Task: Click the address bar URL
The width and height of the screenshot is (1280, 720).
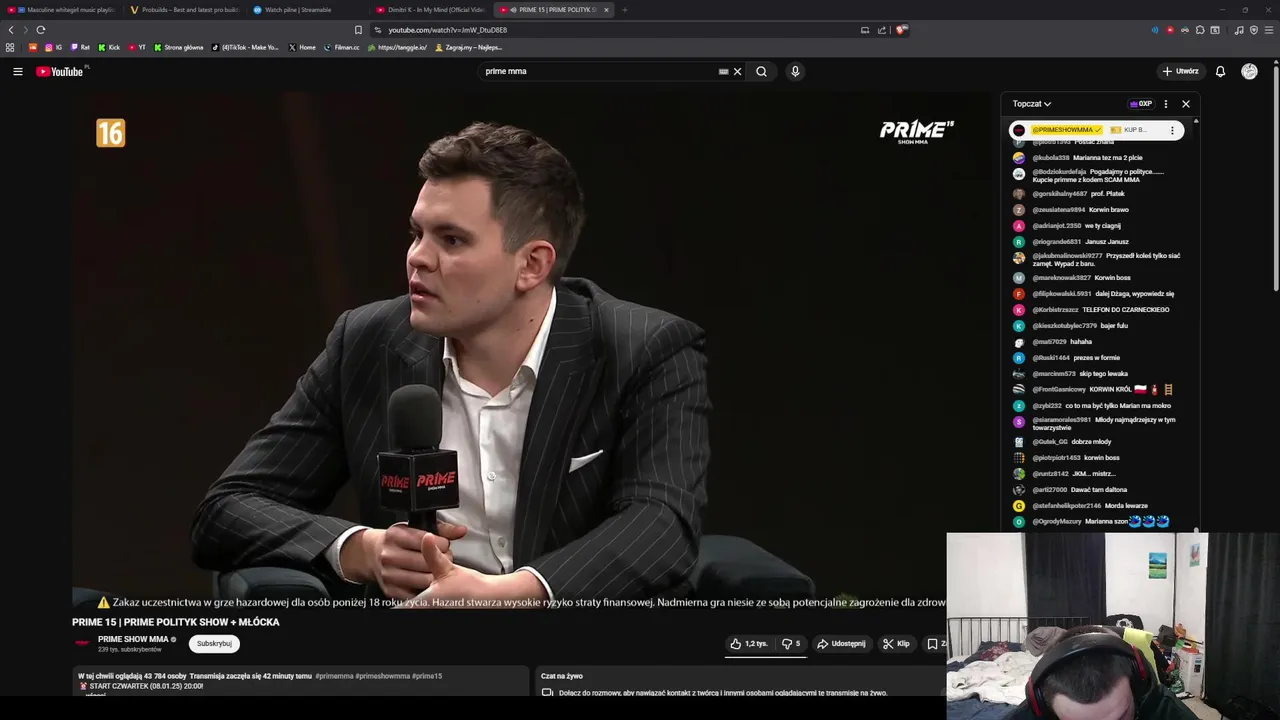Action: (x=447, y=30)
